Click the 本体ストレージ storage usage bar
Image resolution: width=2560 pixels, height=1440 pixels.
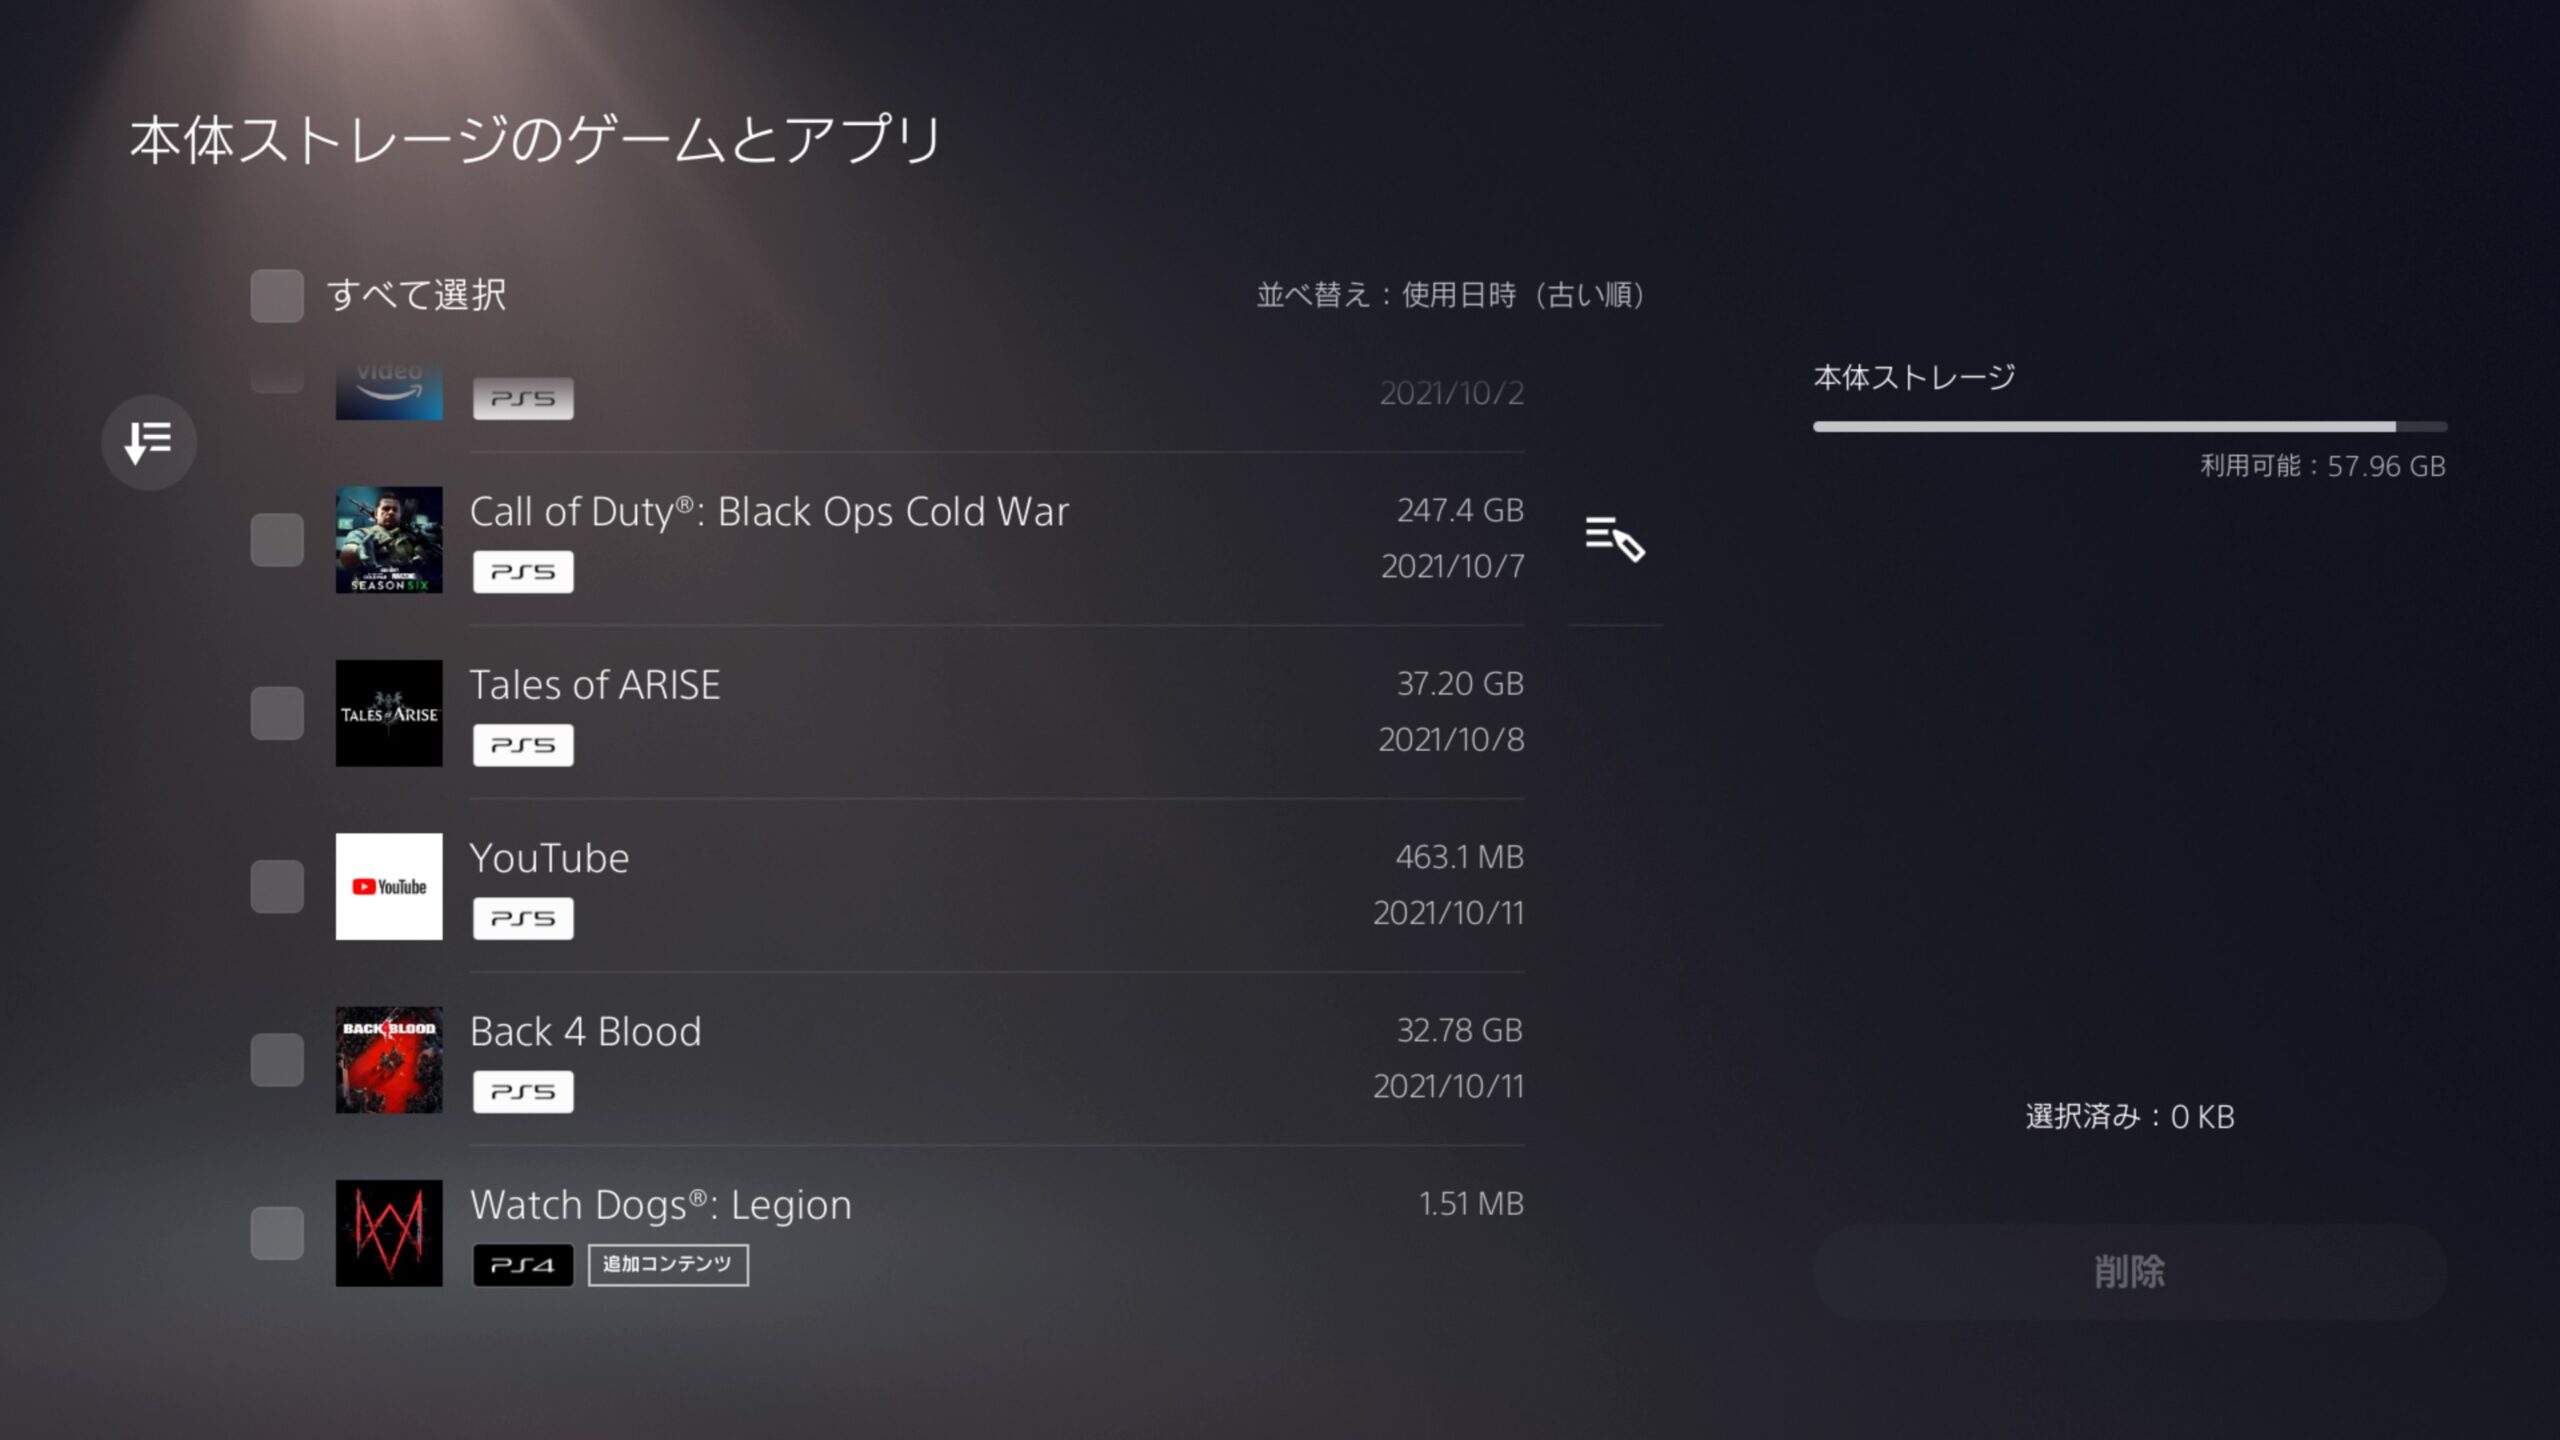[x=2130, y=427]
